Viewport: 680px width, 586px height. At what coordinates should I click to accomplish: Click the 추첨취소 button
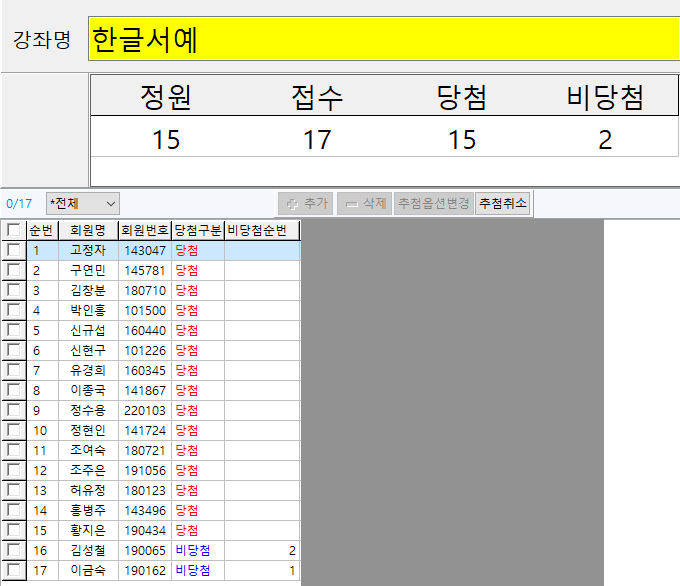[x=503, y=203]
